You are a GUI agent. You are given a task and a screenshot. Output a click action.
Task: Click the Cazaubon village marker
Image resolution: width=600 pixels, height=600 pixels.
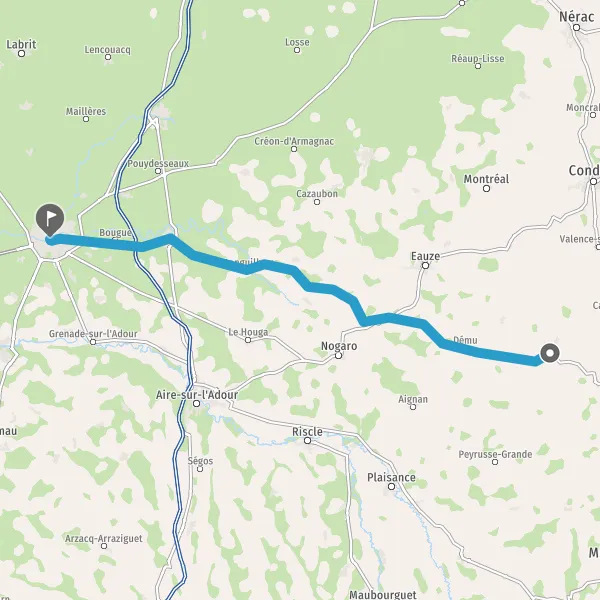tap(317, 202)
